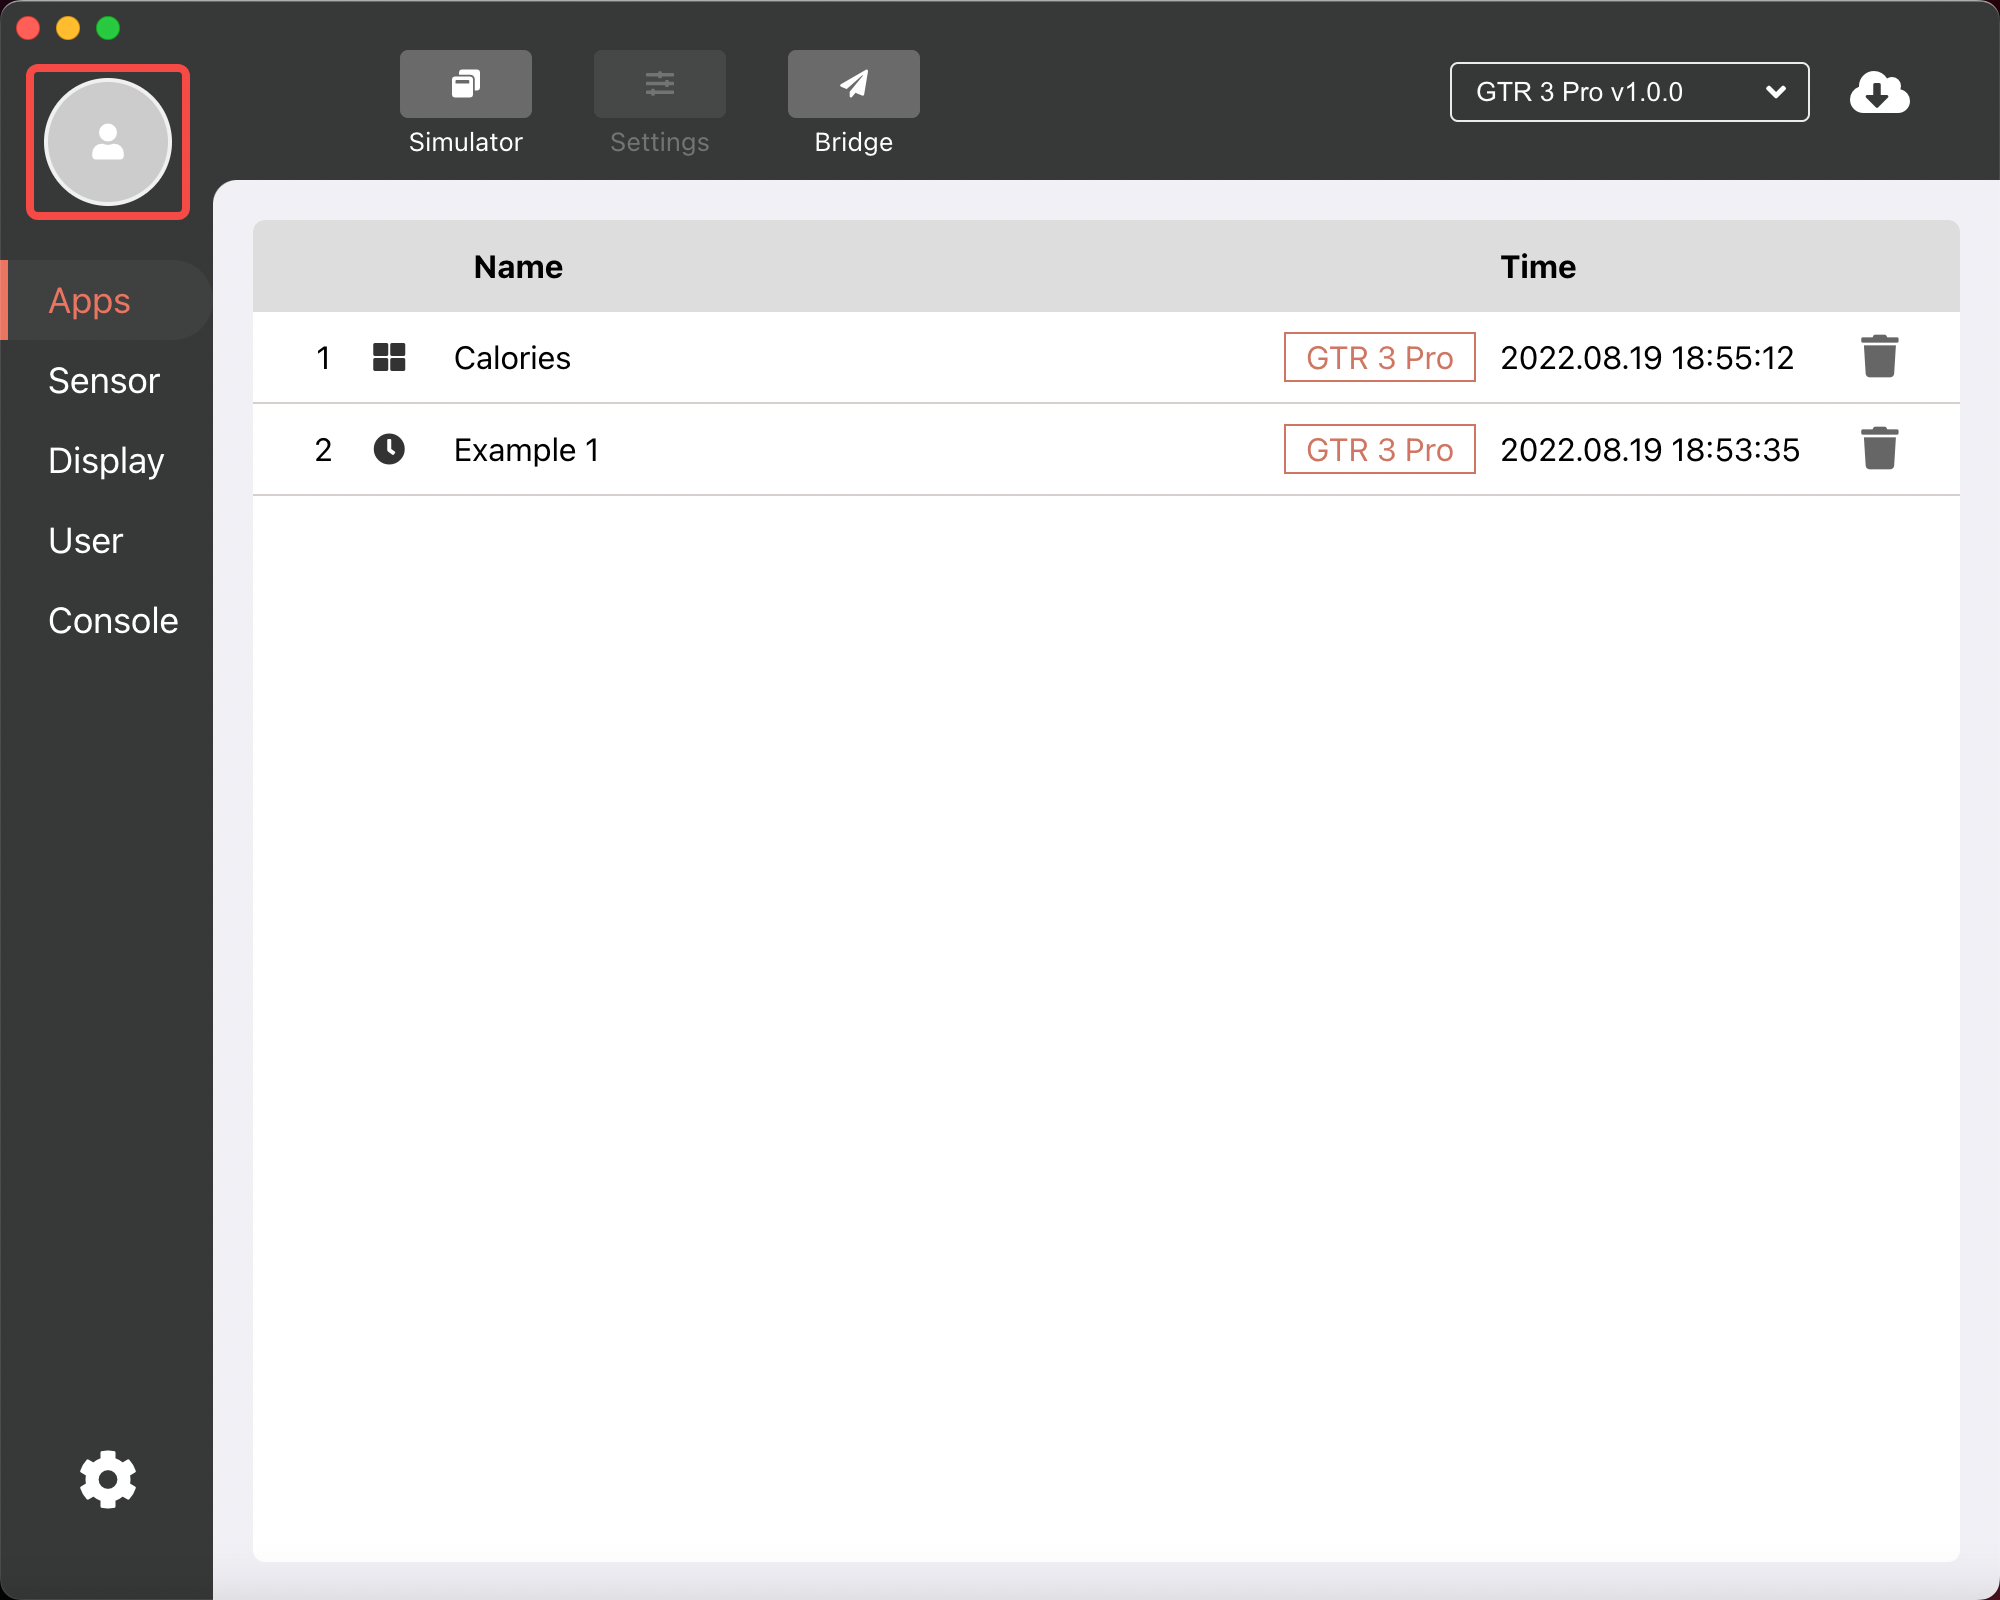Select the Sensor sidebar item
The image size is (2000, 1600).
click(103, 379)
